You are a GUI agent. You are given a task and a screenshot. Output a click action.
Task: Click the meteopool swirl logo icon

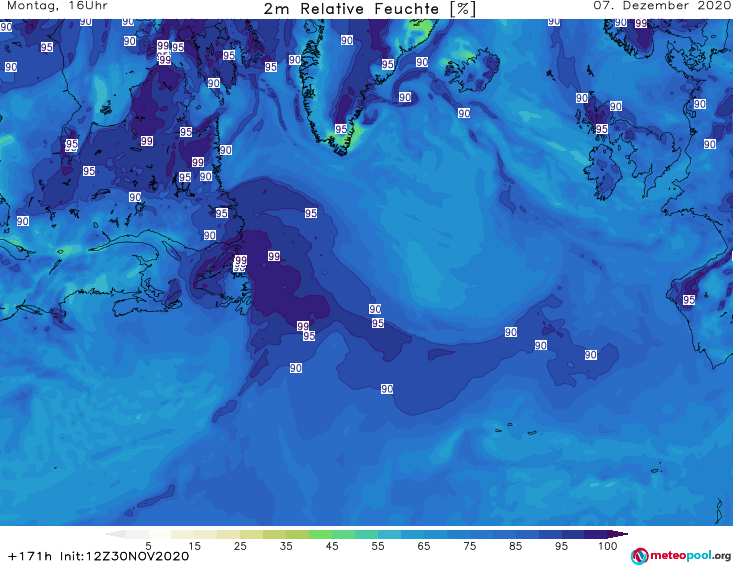click(639, 556)
